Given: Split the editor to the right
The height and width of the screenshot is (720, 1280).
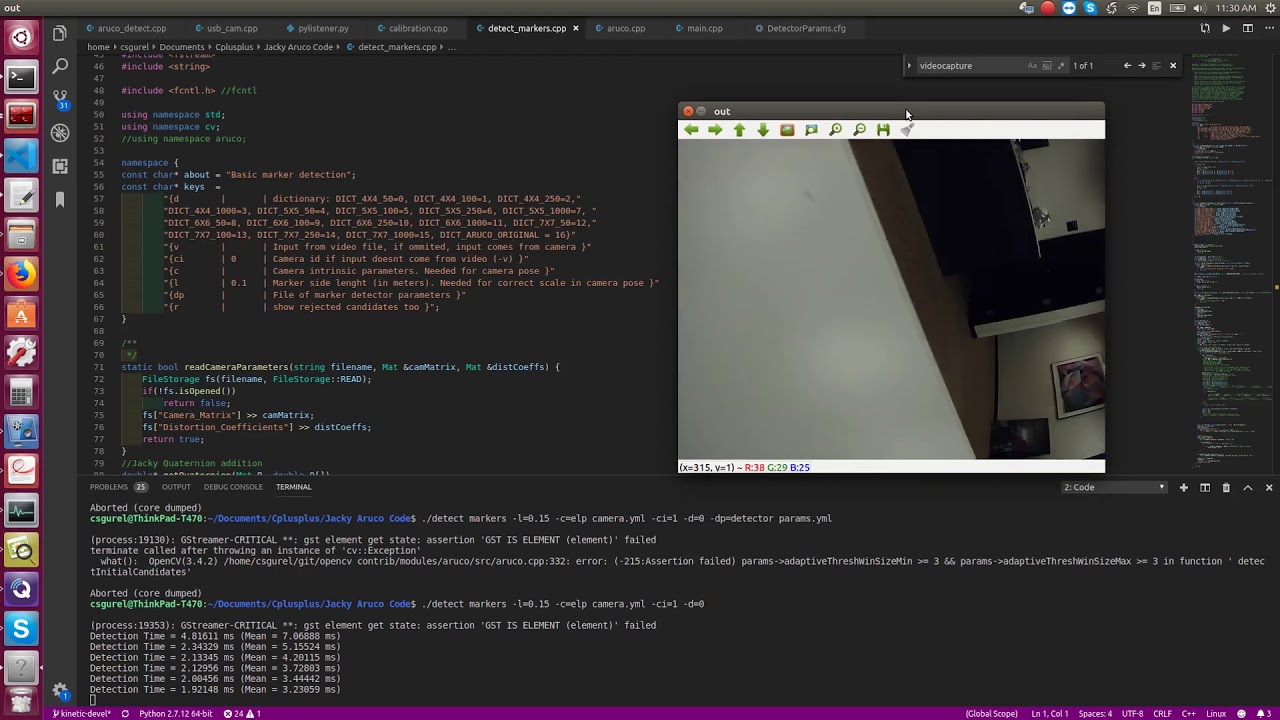Looking at the screenshot, I should point(1247,28).
